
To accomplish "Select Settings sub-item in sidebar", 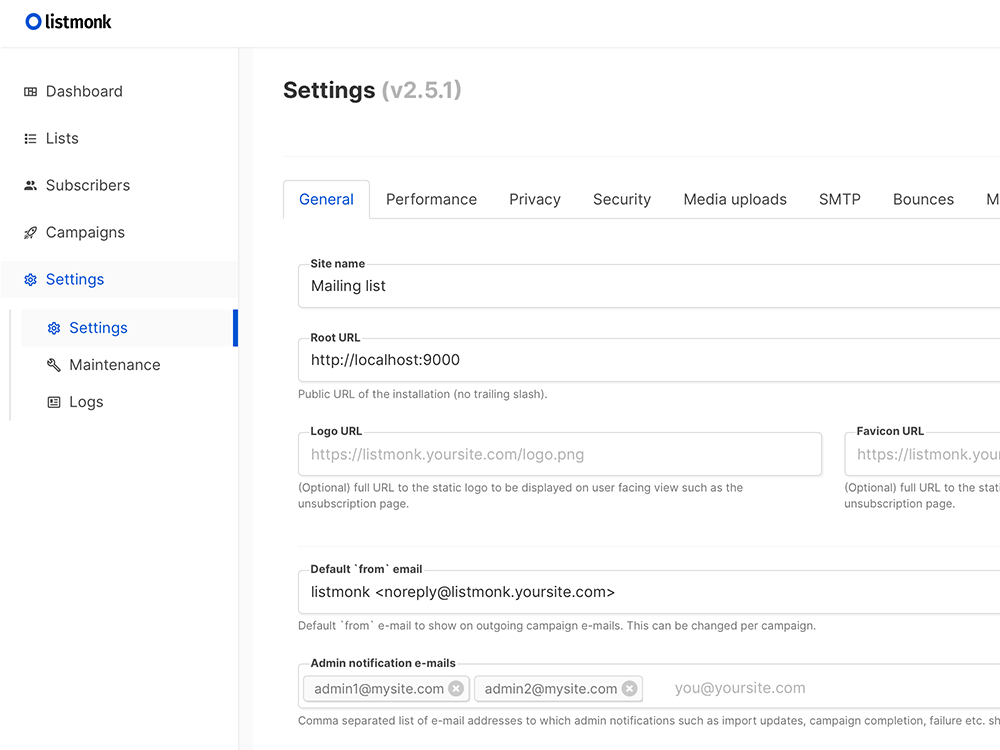I will coord(129,328).
